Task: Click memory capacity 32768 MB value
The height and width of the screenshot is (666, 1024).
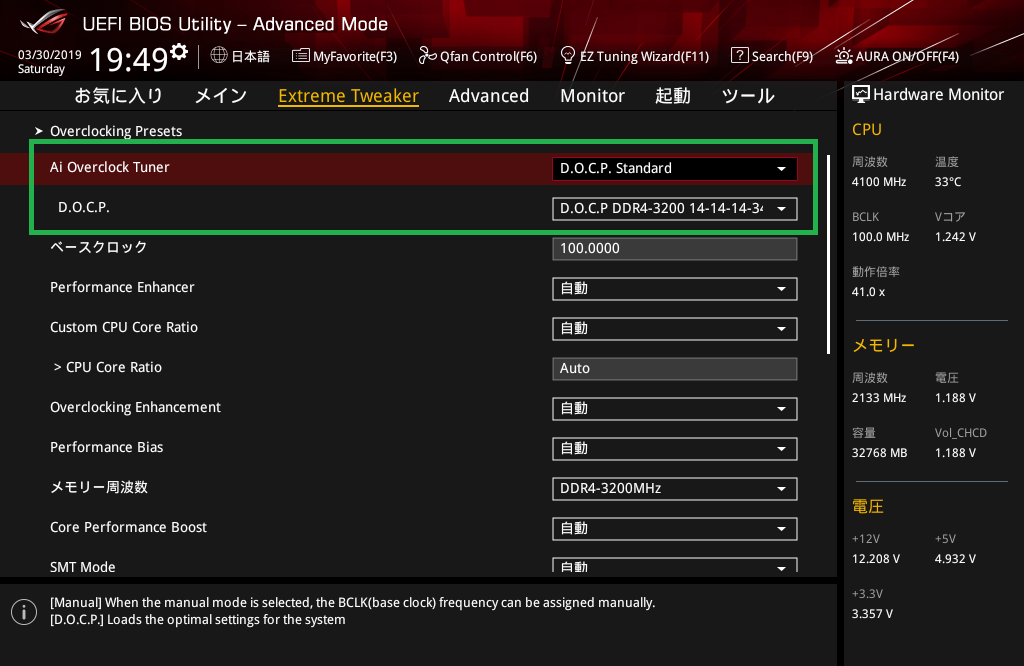Action: tap(879, 452)
